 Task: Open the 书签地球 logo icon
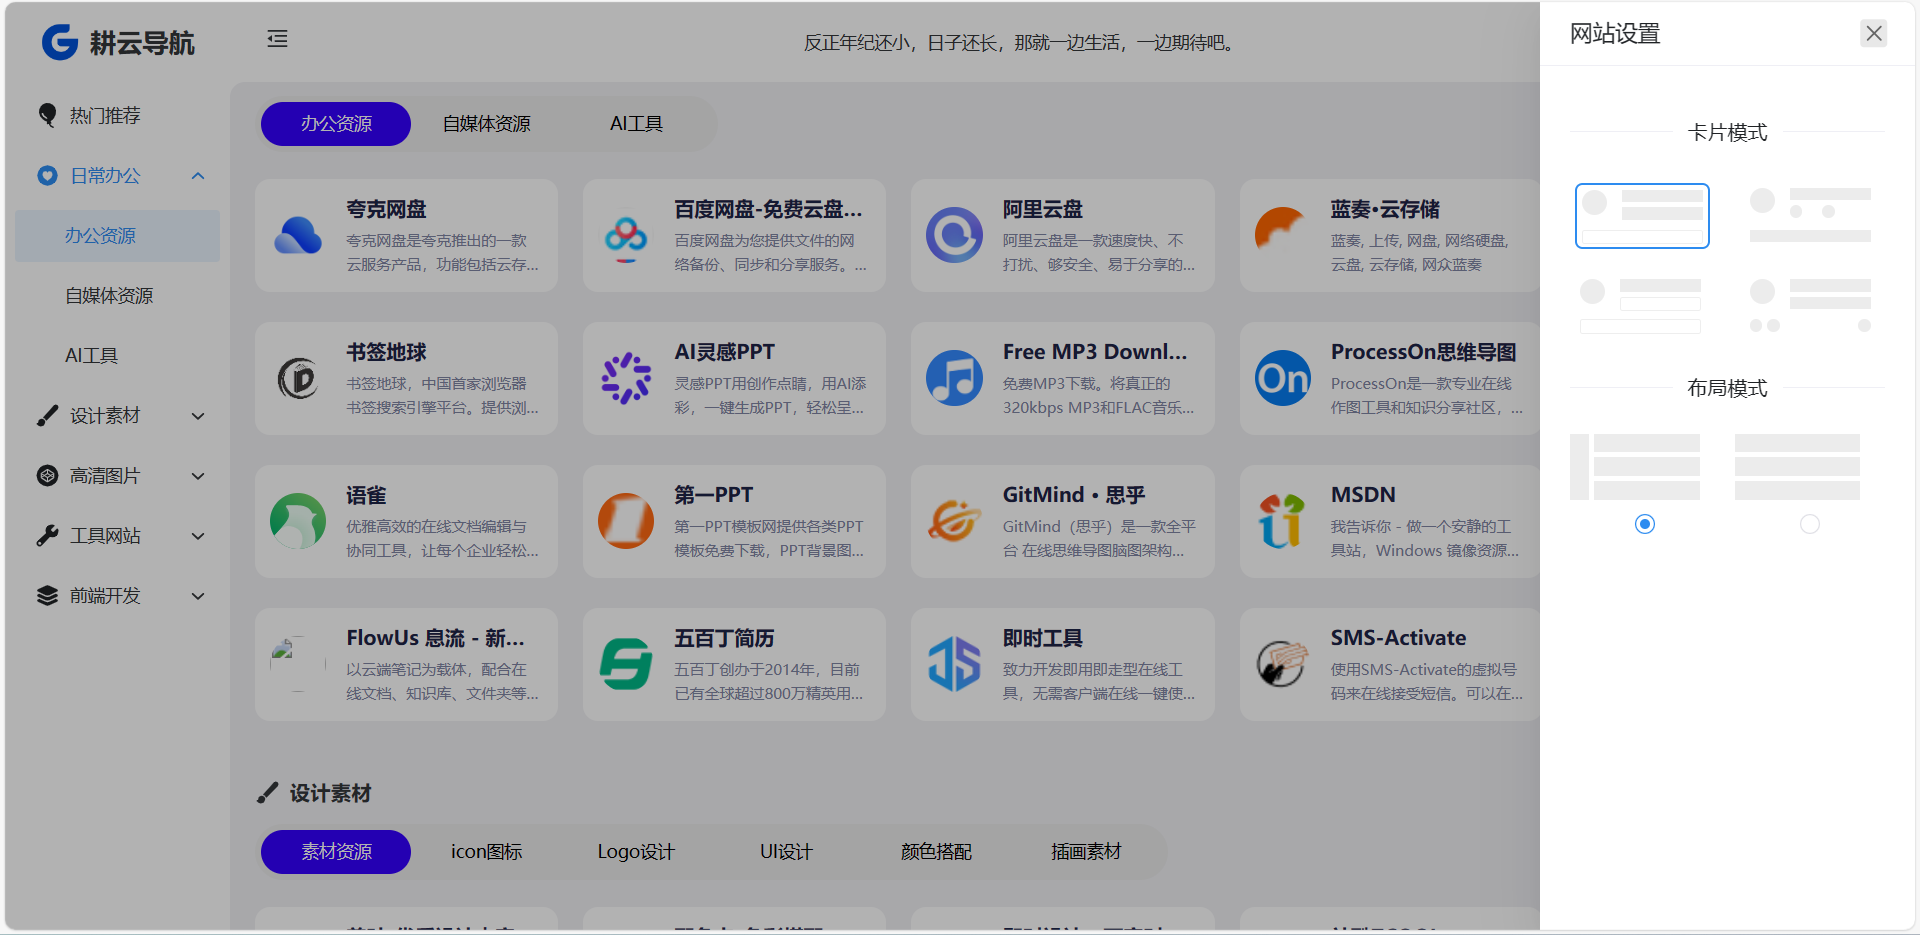(298, 379)
